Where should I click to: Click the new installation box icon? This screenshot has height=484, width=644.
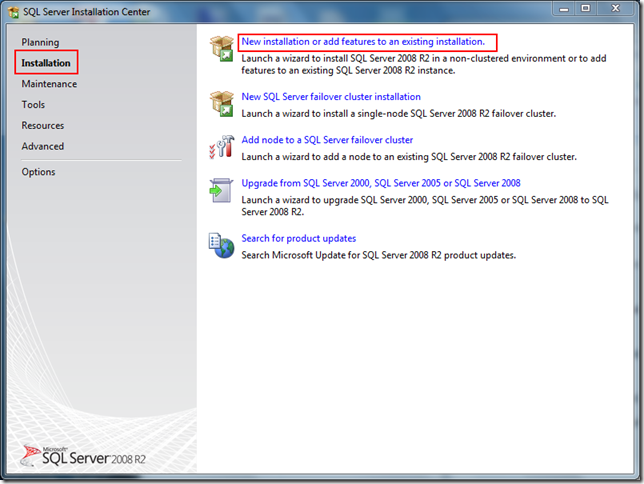[222, 48]
